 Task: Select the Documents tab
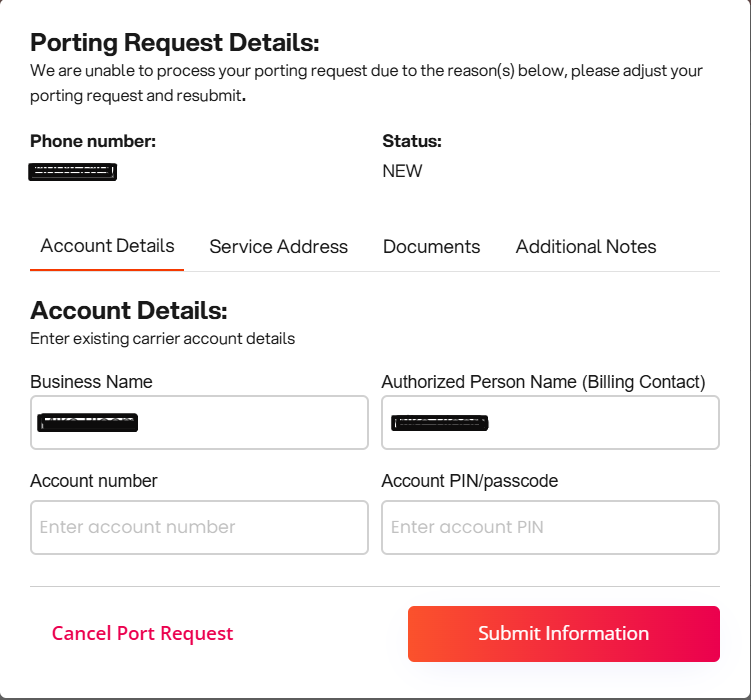pyautogui.click(x=431, y=247)
